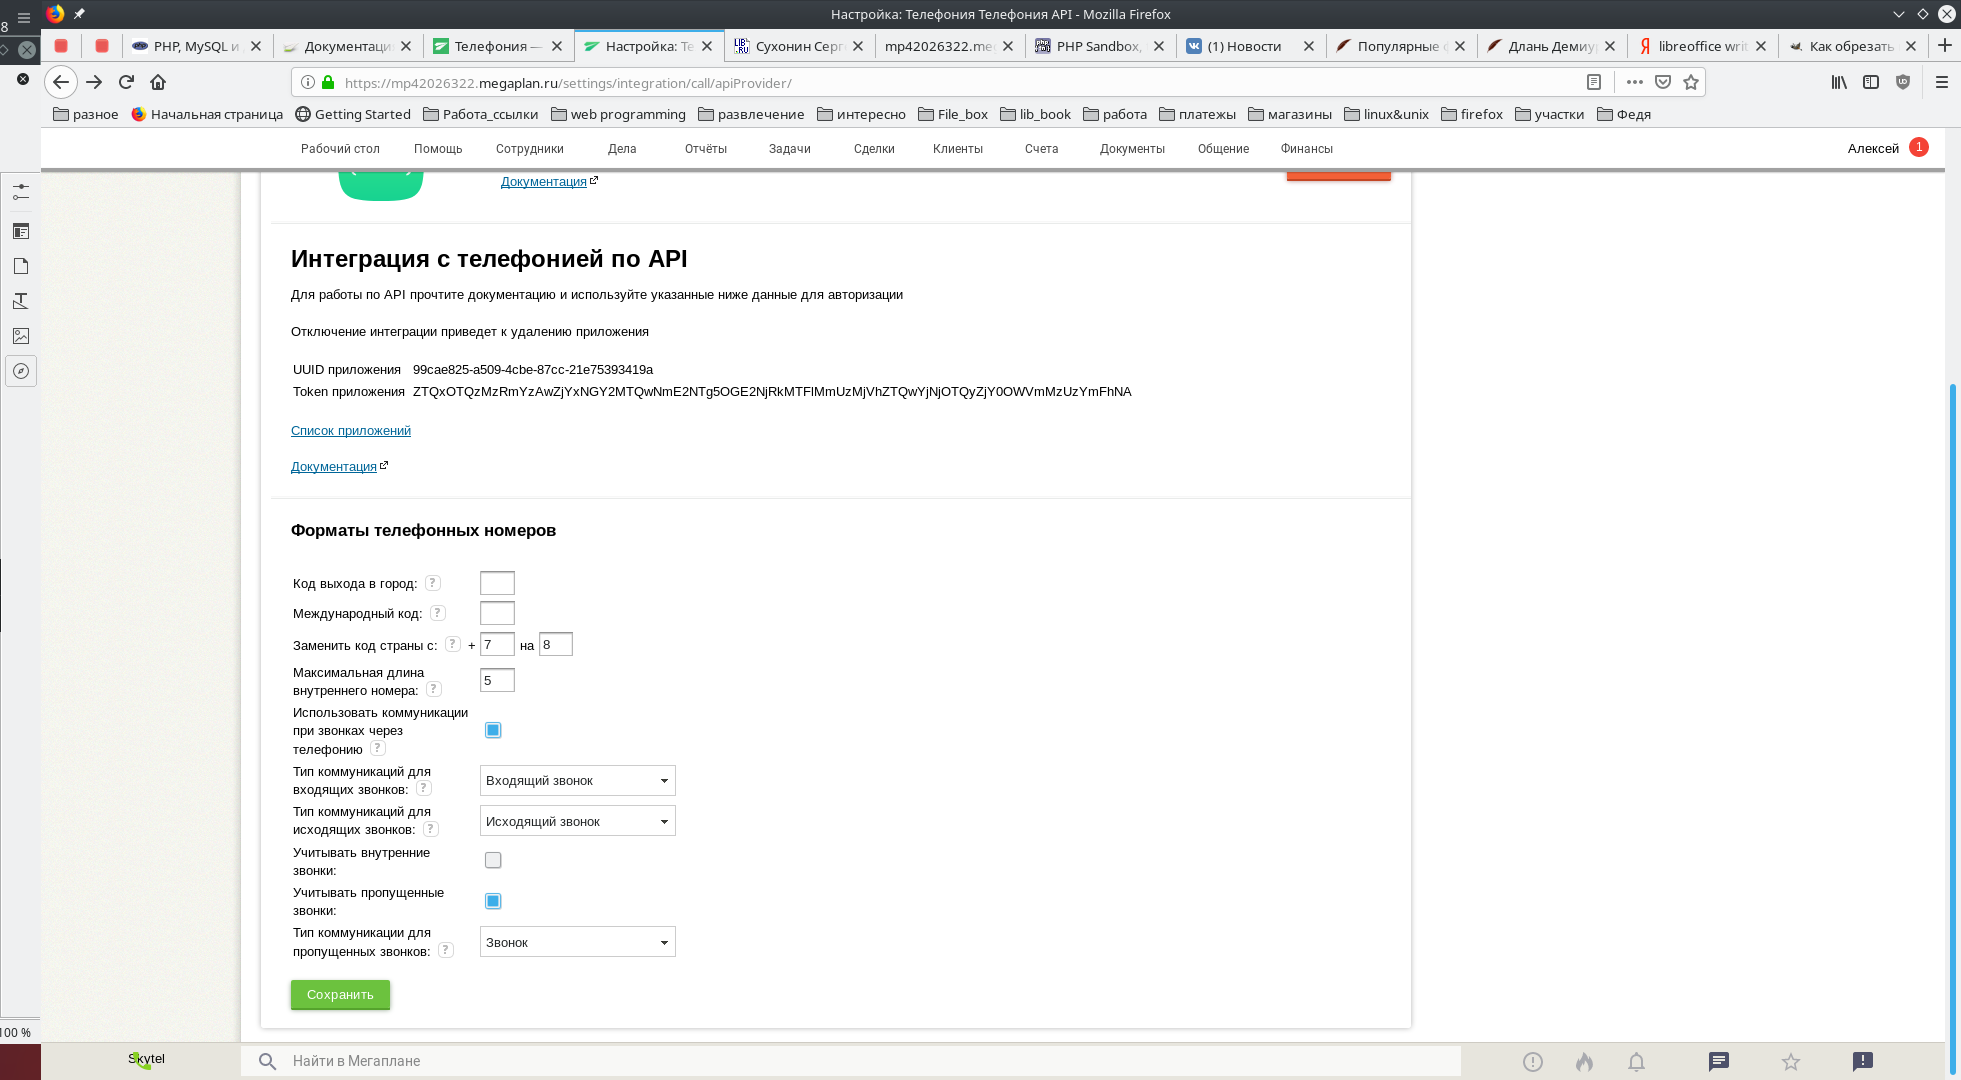The width and height of the screenshot is (1961, 1080).
Task: Open the Сделки menu item
Action: (873, 149)
